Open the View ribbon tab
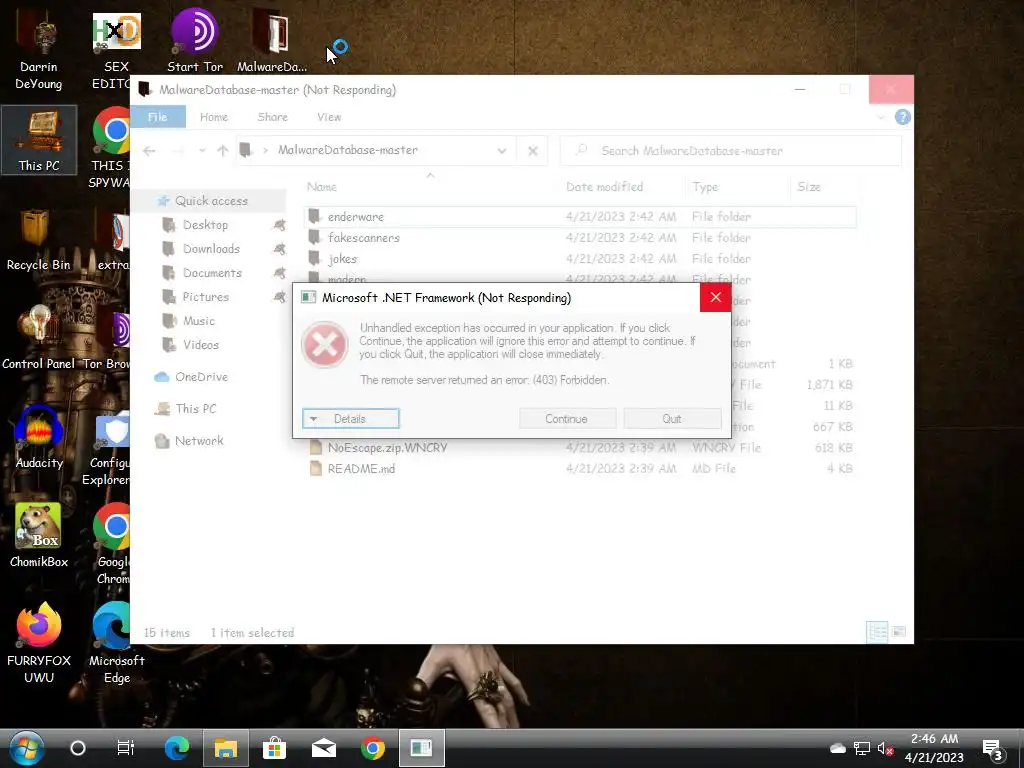1024x768 pixels. click(x=329, y=117)
